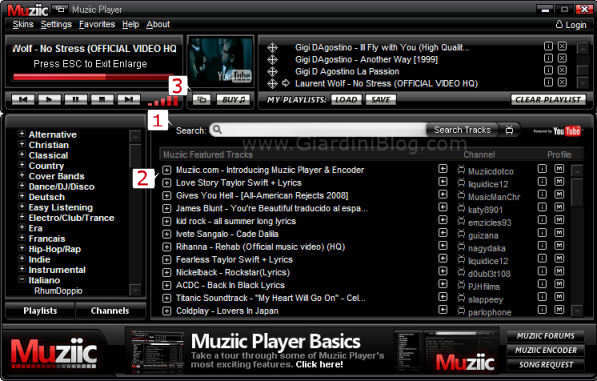Show info for Gigi D Agostino La Passion entry
The width and height of the screenshot is (597, 381).
548,70
